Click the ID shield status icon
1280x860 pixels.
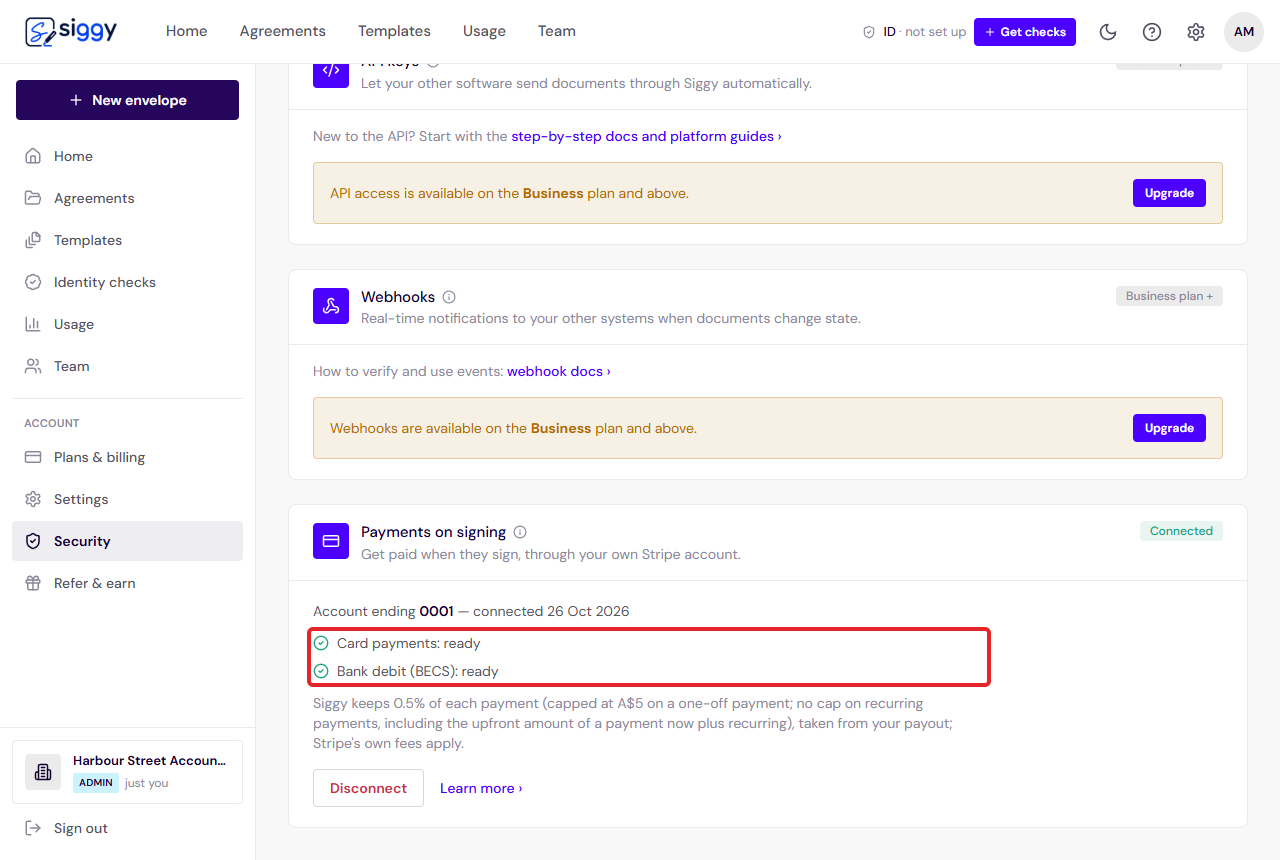pos(869,32)
